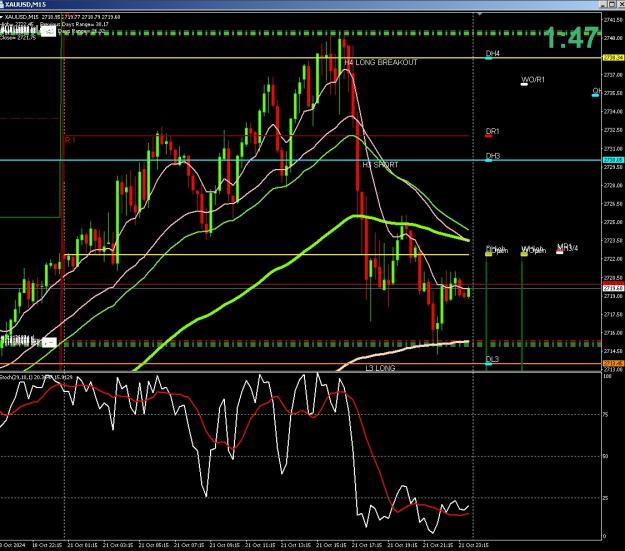Click the Previous Days Range text

click(74, 24)
